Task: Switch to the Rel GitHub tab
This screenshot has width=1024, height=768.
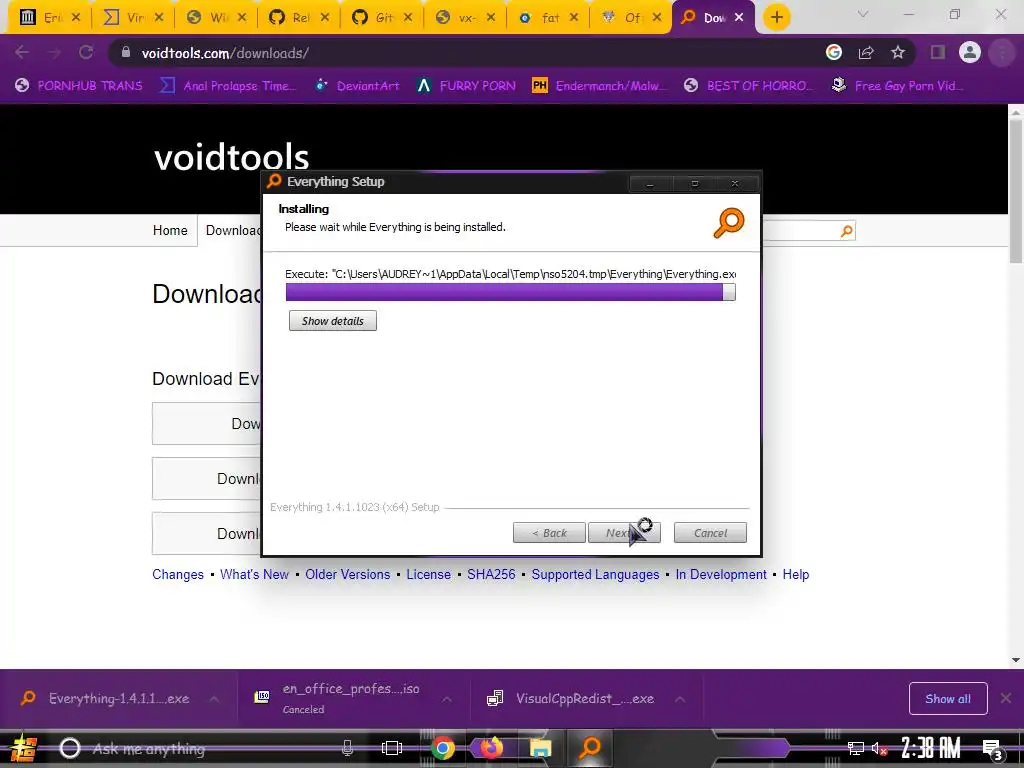Action: 300,18
